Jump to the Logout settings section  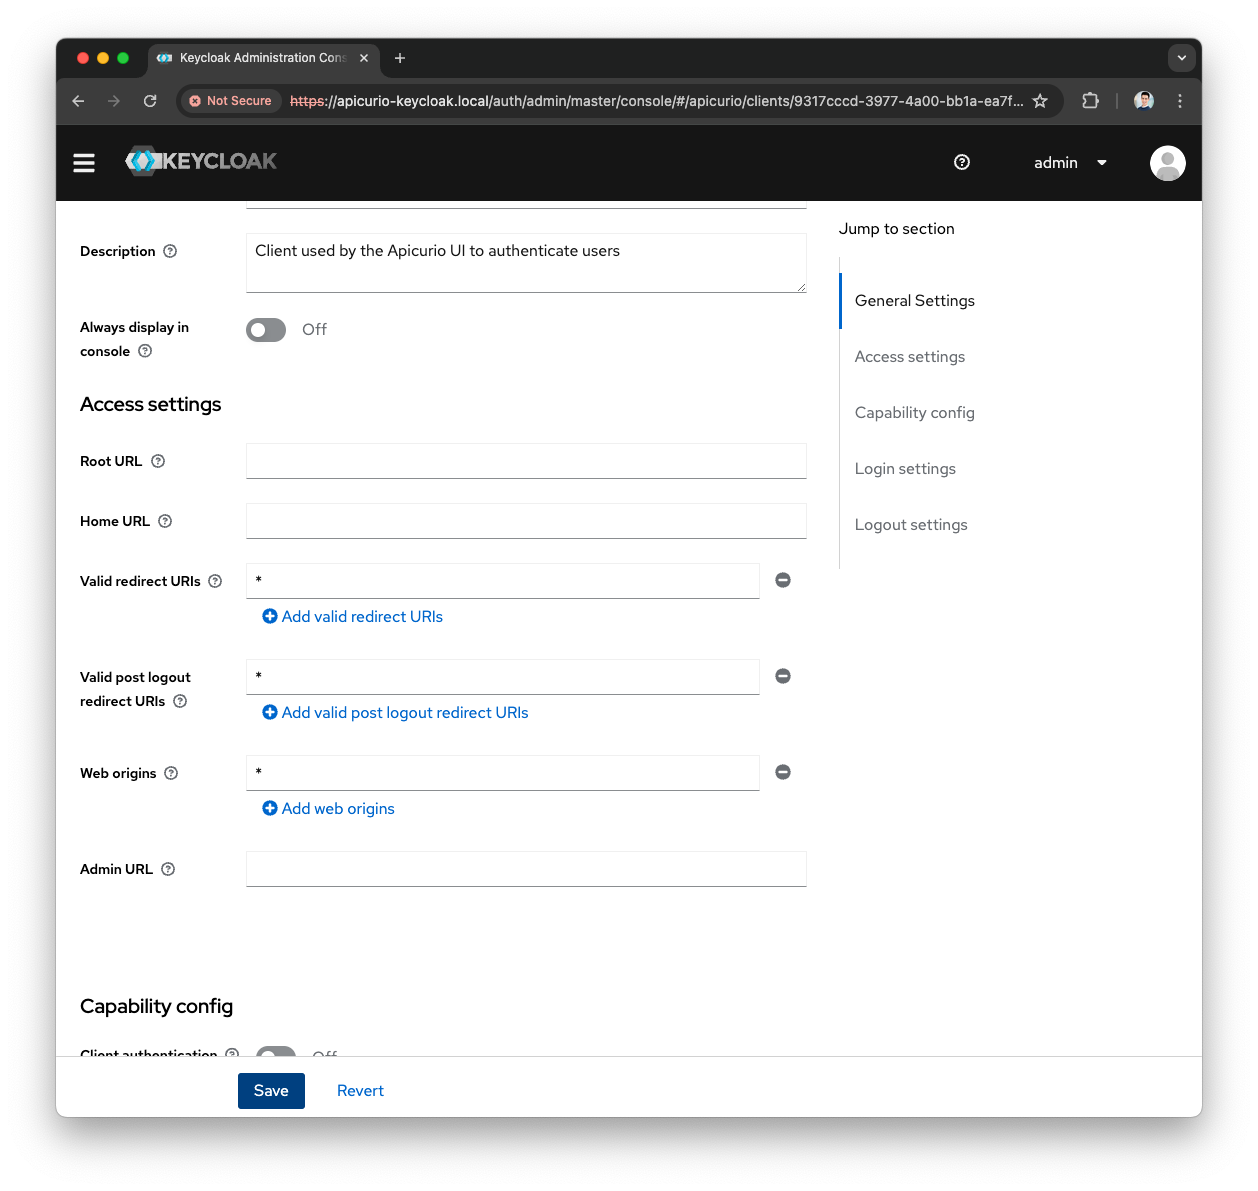911,524
